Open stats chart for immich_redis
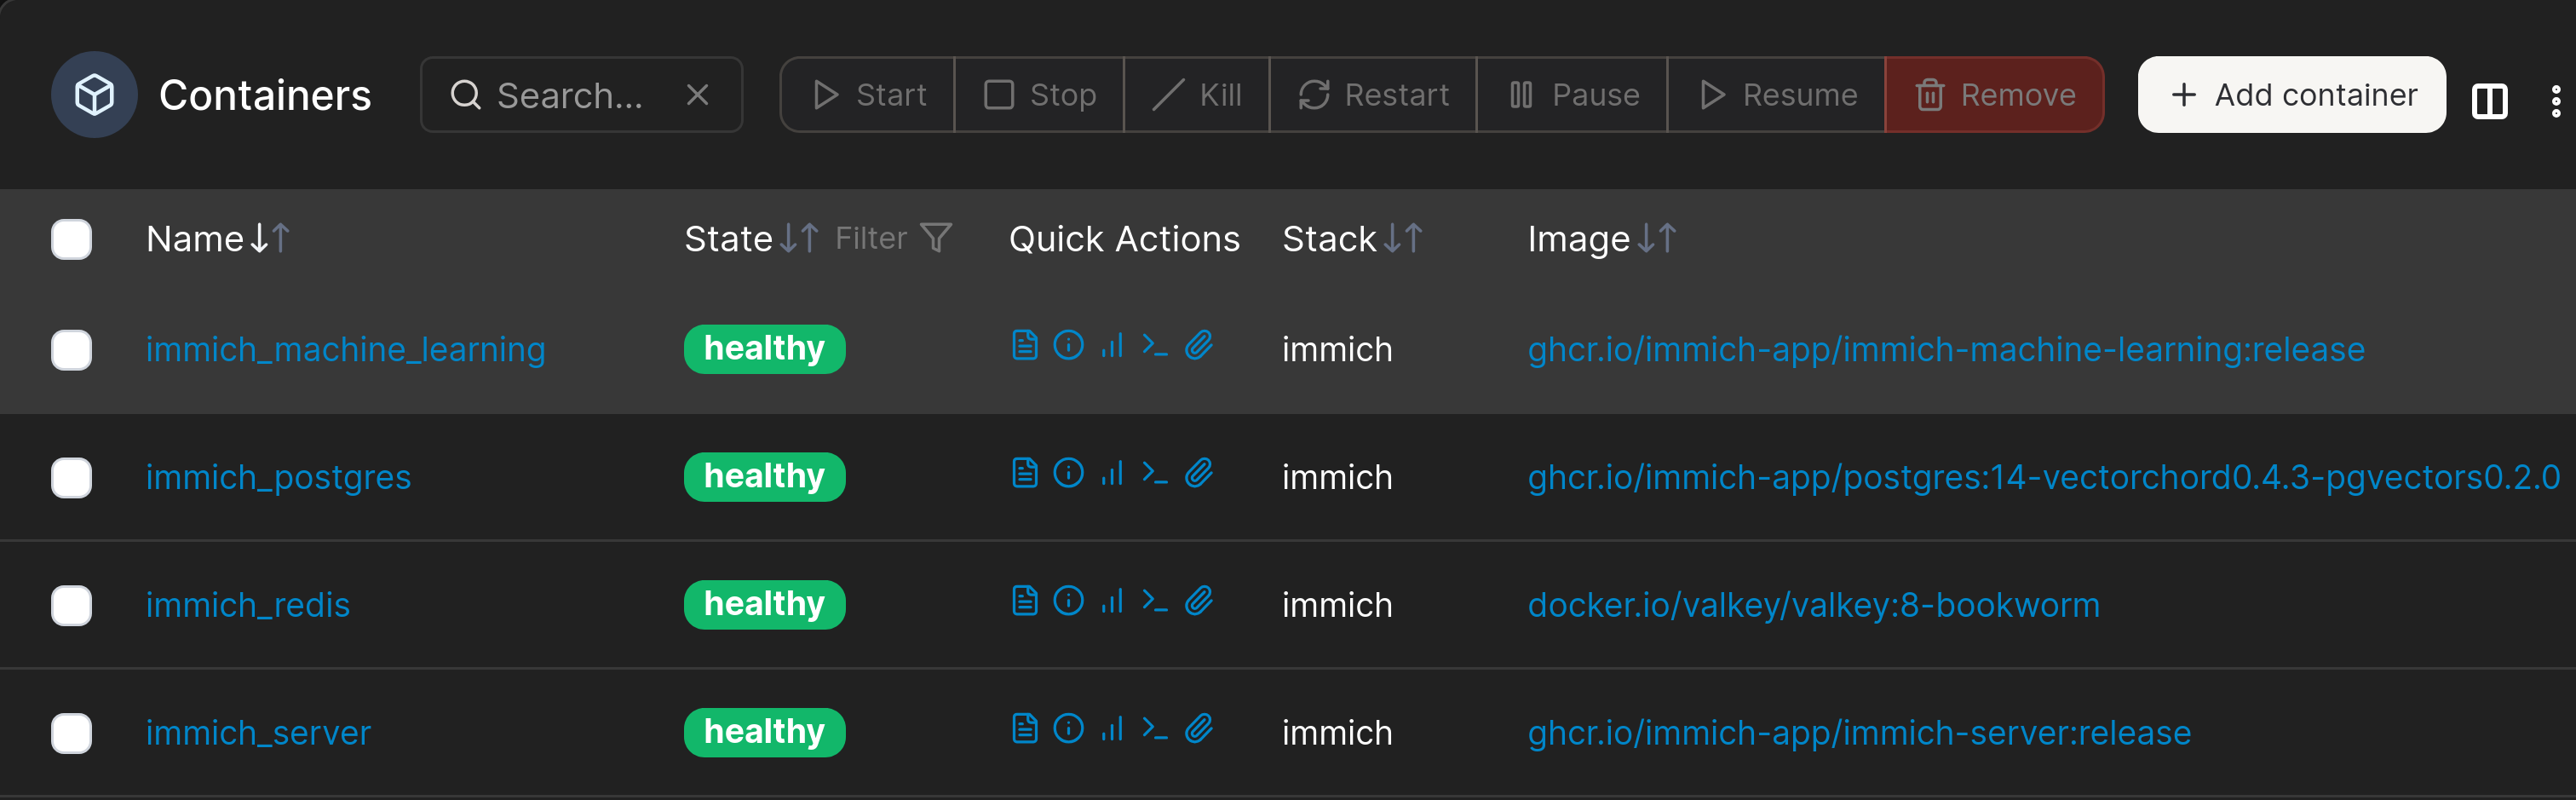Image resolution: width=2576 pixels, height=800 pixels. (x=1112, y=601)
